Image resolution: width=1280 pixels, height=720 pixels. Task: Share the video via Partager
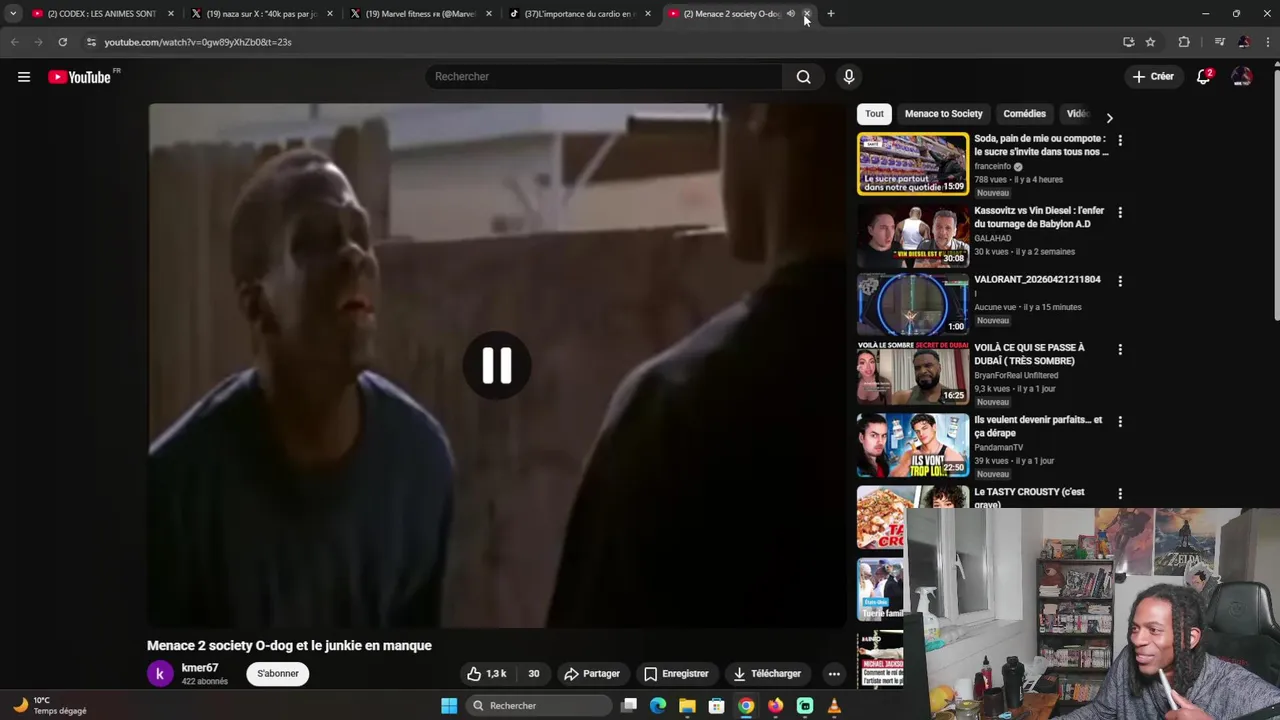point(592,674)
